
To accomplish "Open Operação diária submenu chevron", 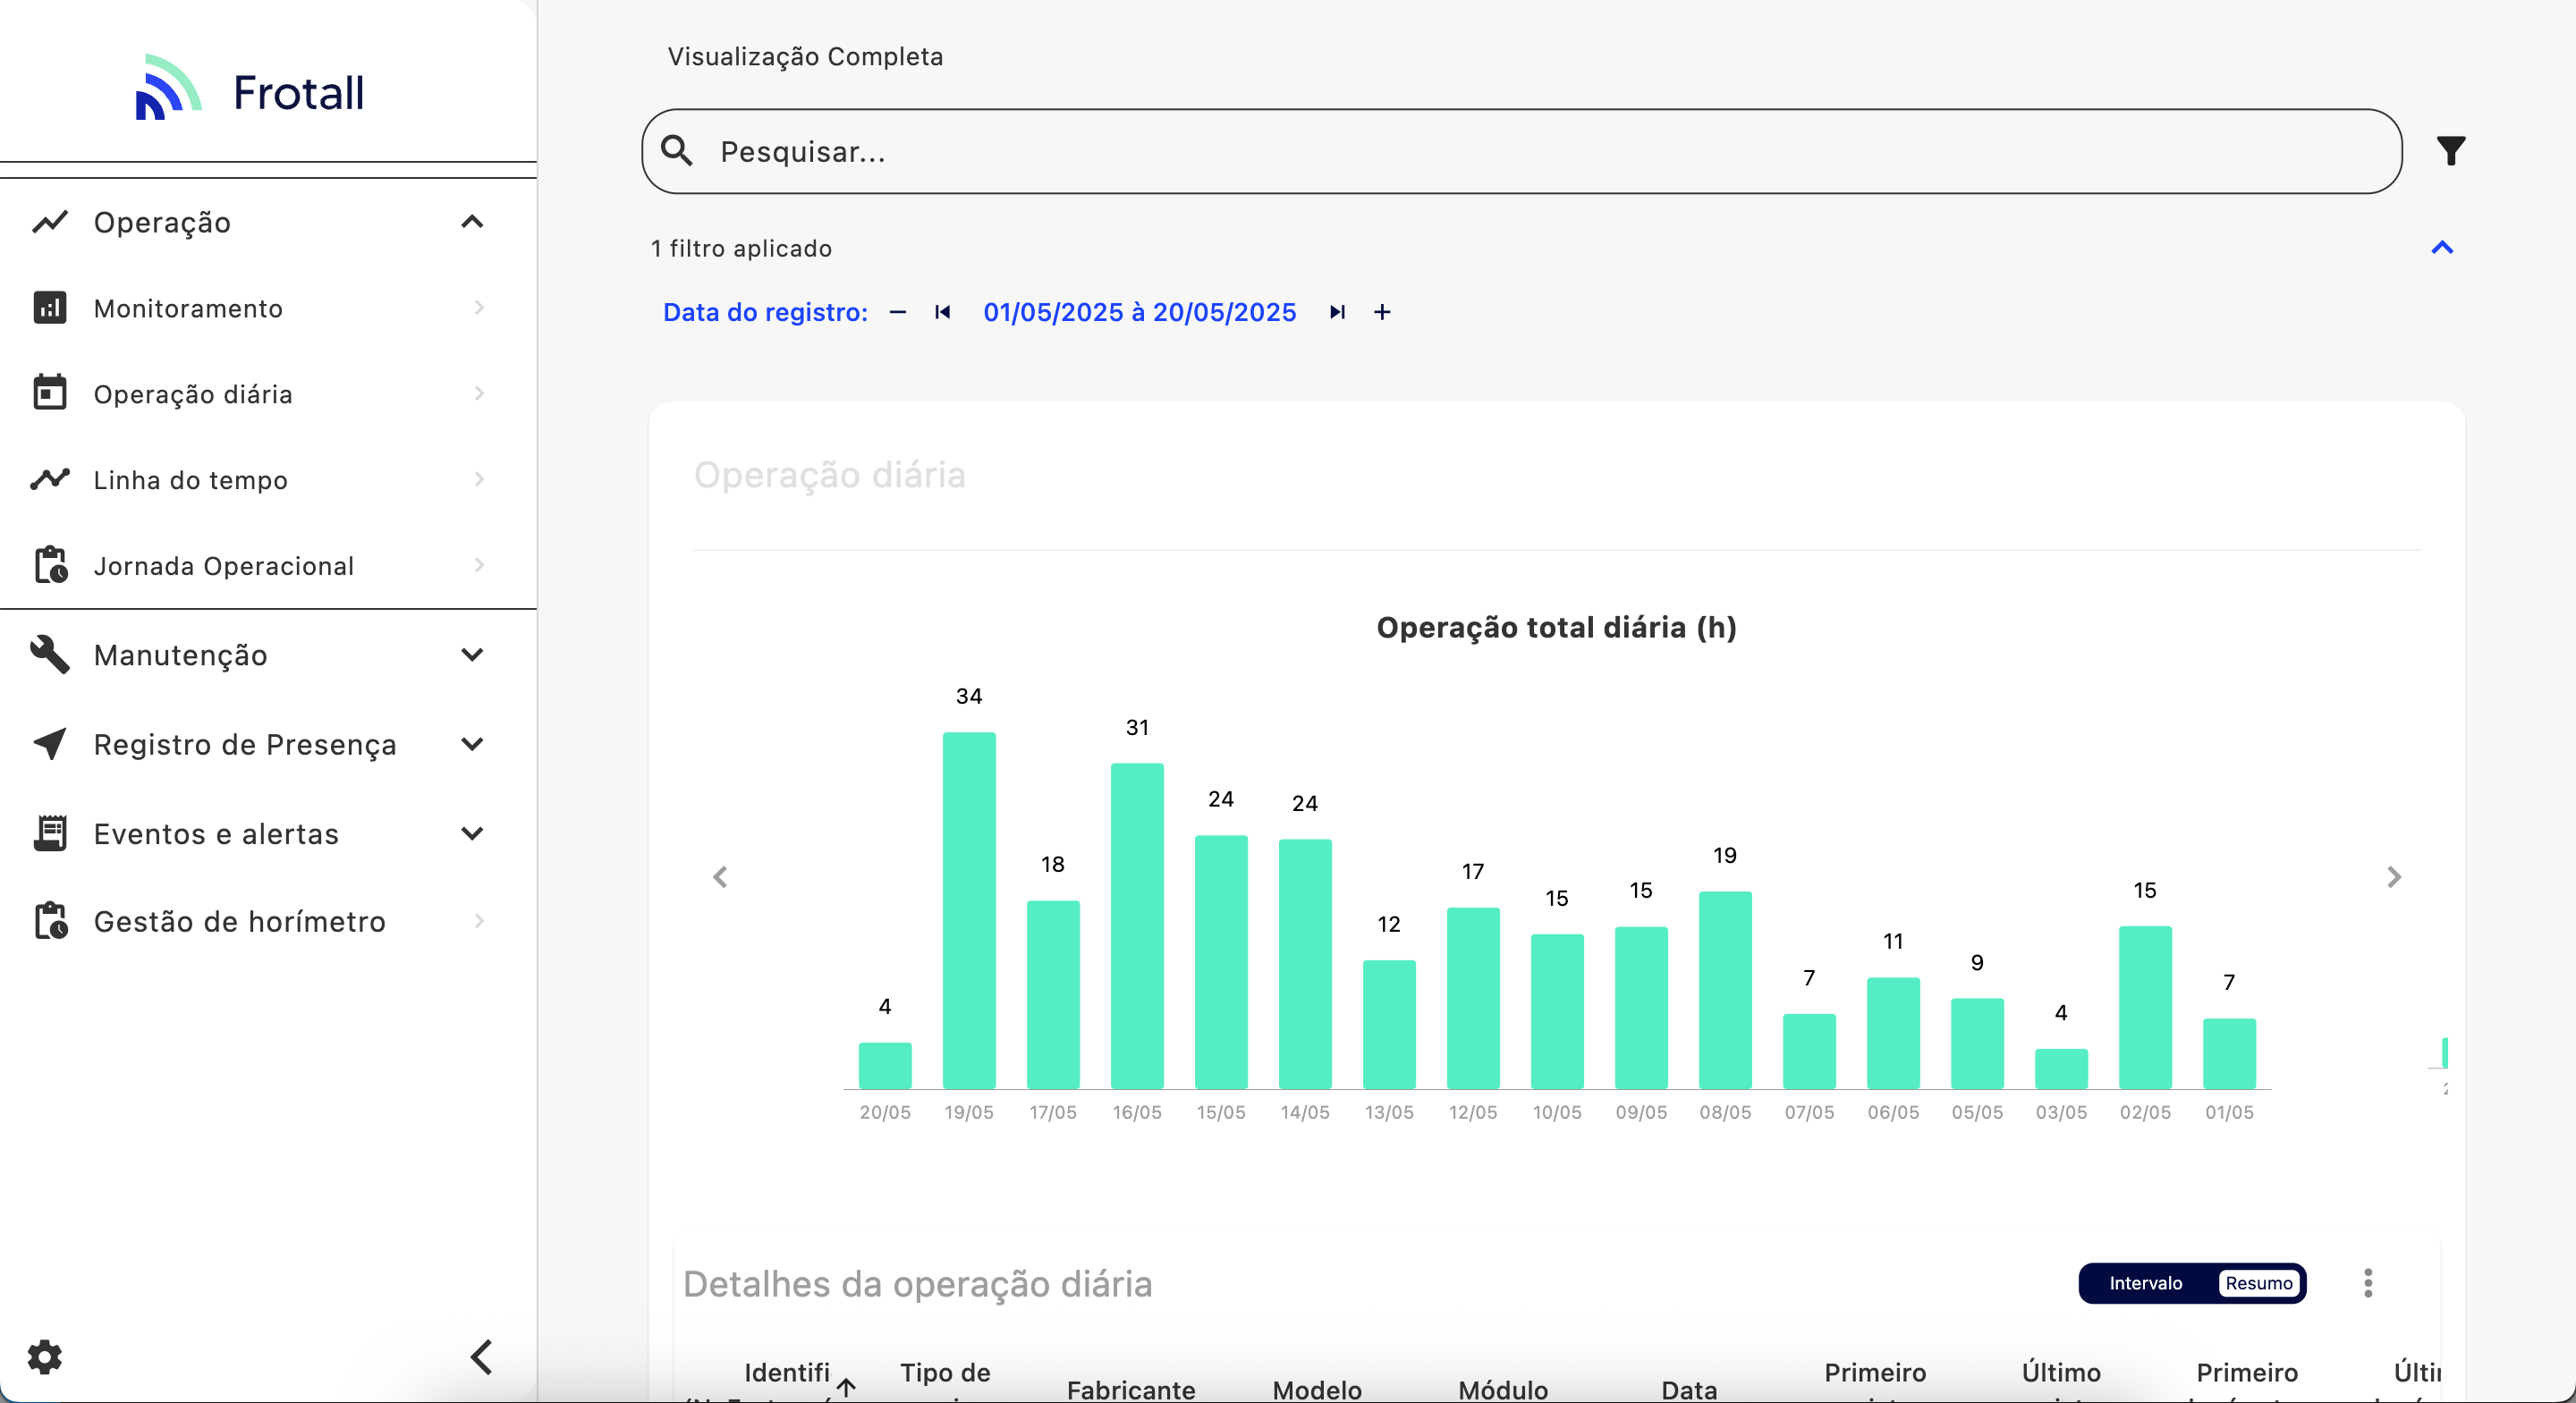I will [479, 393].
